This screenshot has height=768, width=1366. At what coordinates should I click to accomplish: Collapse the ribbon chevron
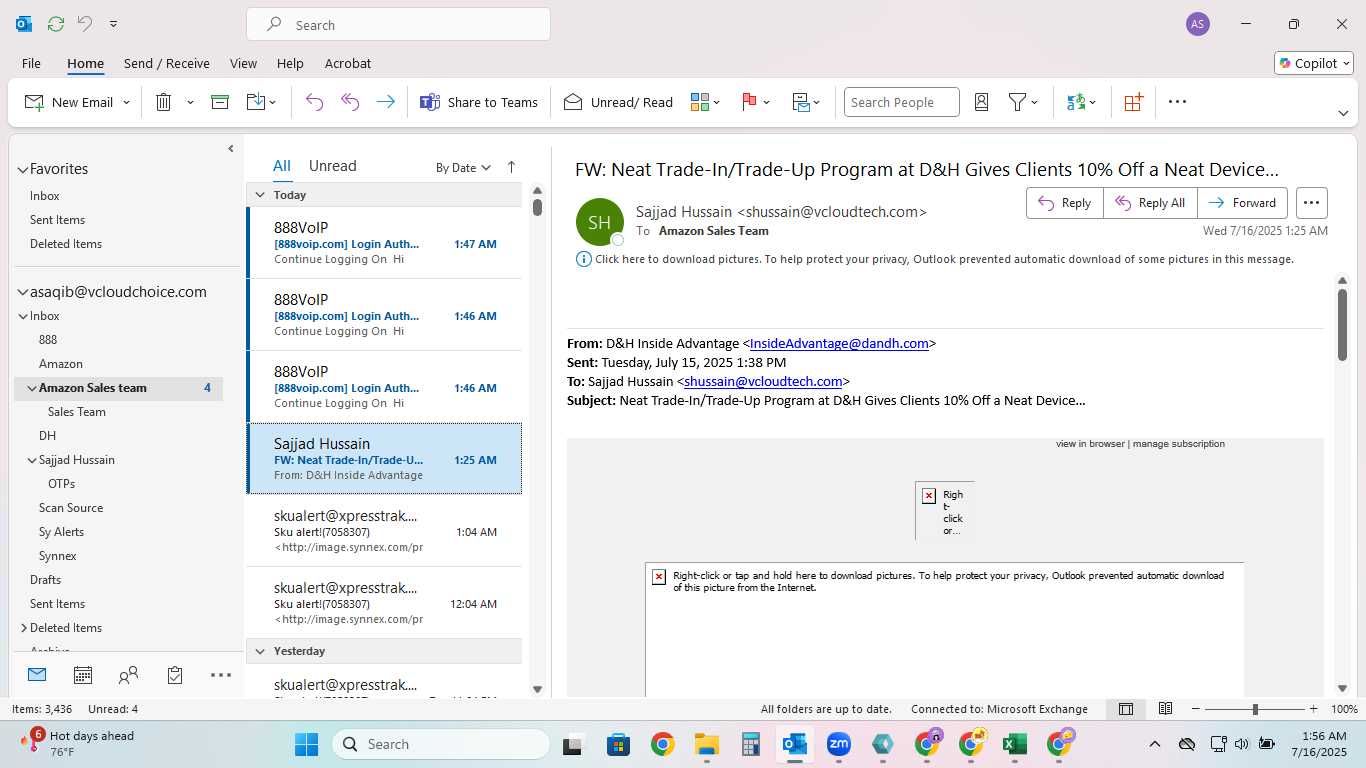1343,113
